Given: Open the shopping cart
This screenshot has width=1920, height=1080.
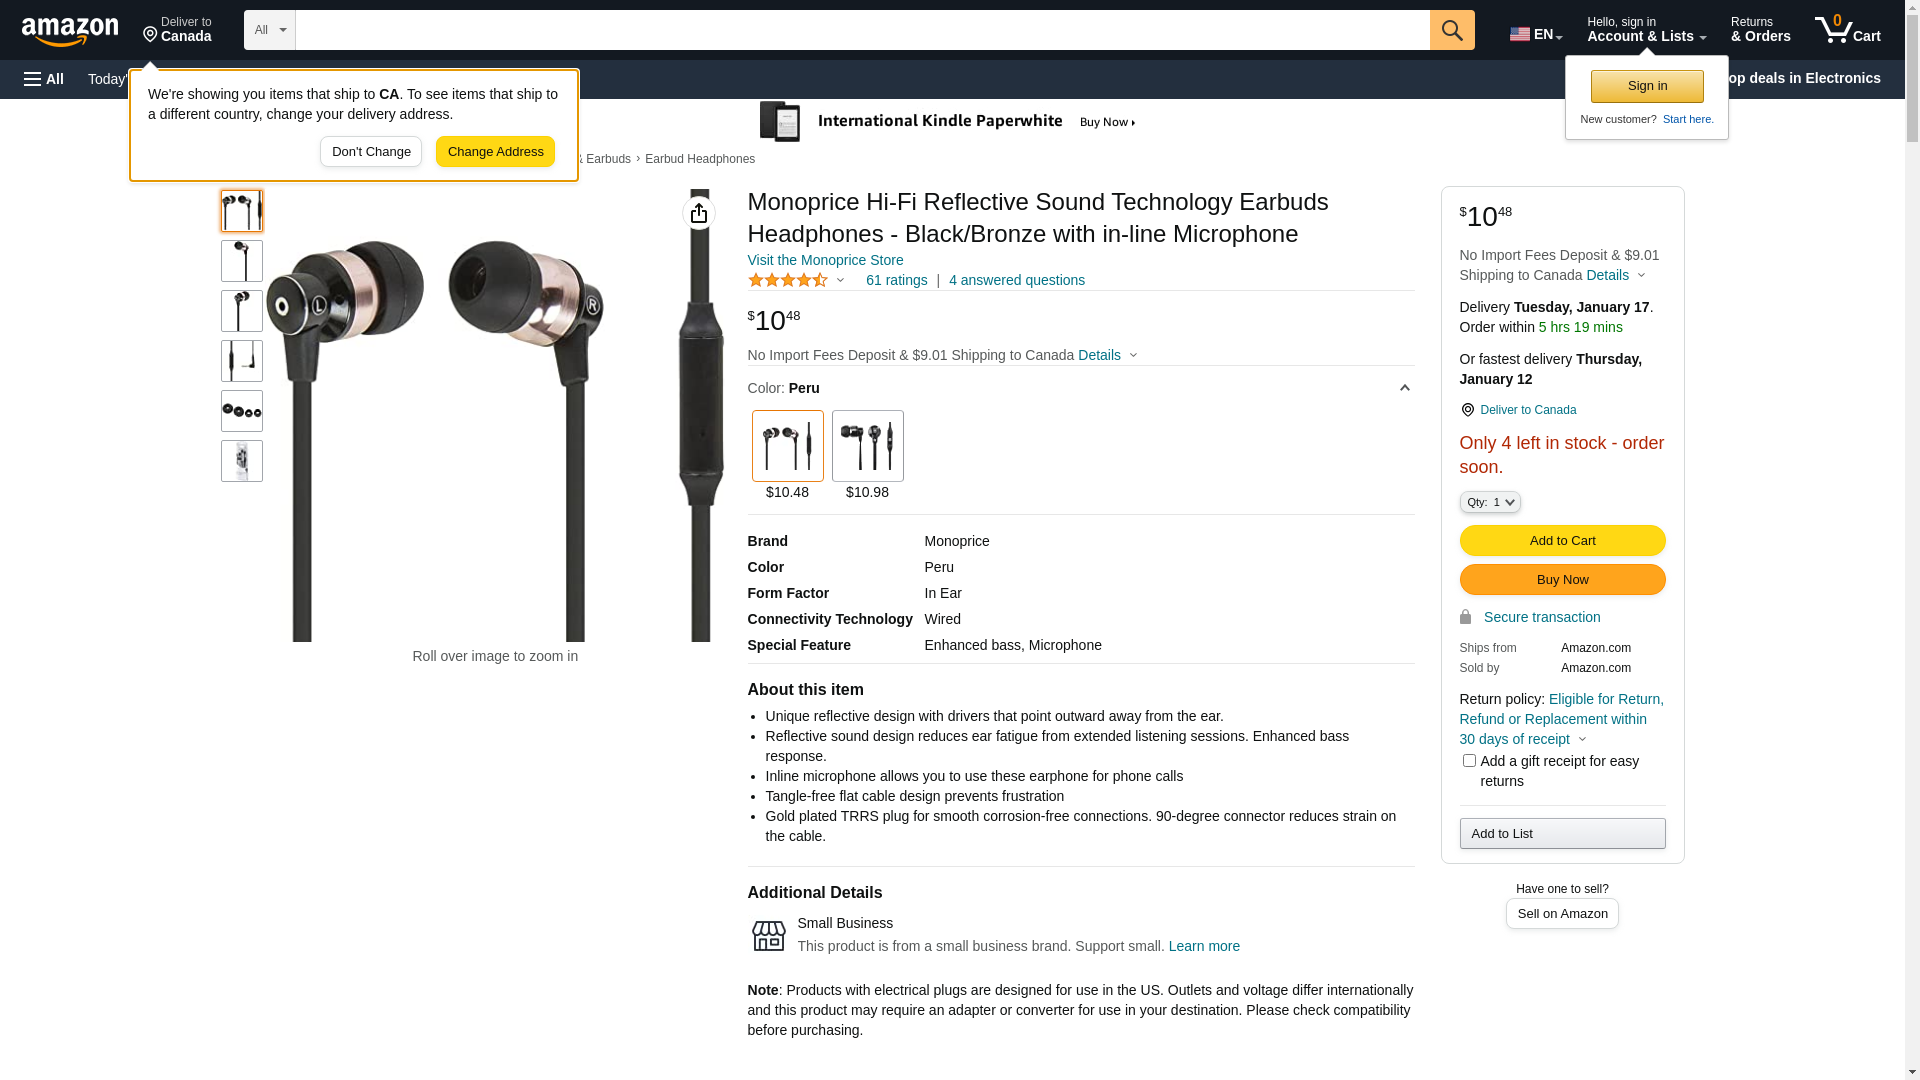Looking at the screenshot, I should click(1847, 30).
